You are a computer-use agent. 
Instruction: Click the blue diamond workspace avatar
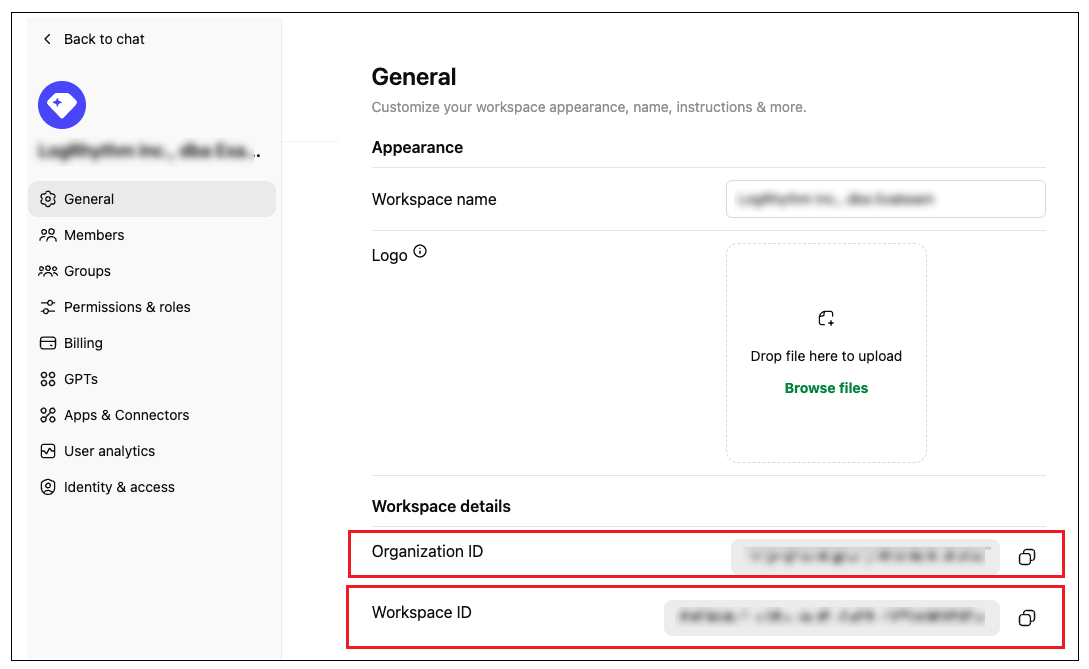pos(62,105)
